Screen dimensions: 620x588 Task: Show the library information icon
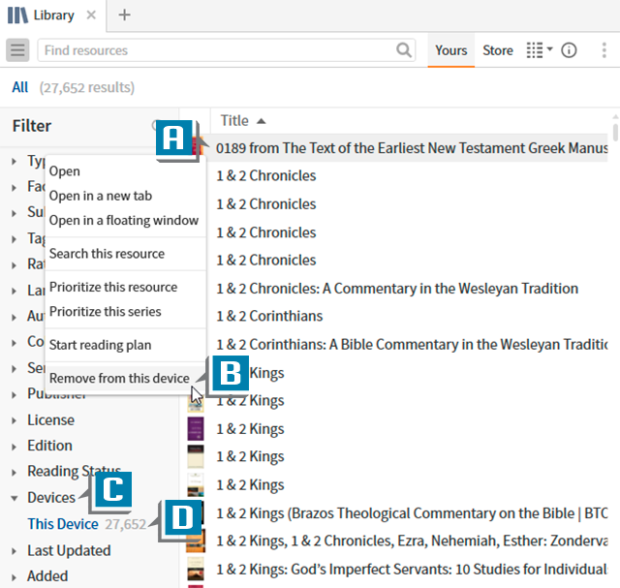569,50
